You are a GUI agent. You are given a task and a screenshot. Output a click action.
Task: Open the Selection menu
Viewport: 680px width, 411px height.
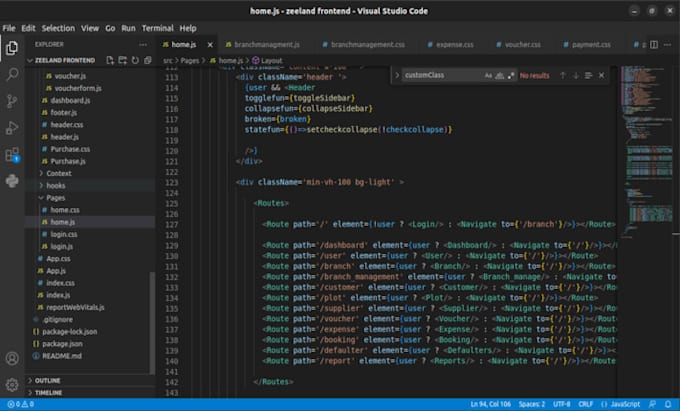pos(58,28)
